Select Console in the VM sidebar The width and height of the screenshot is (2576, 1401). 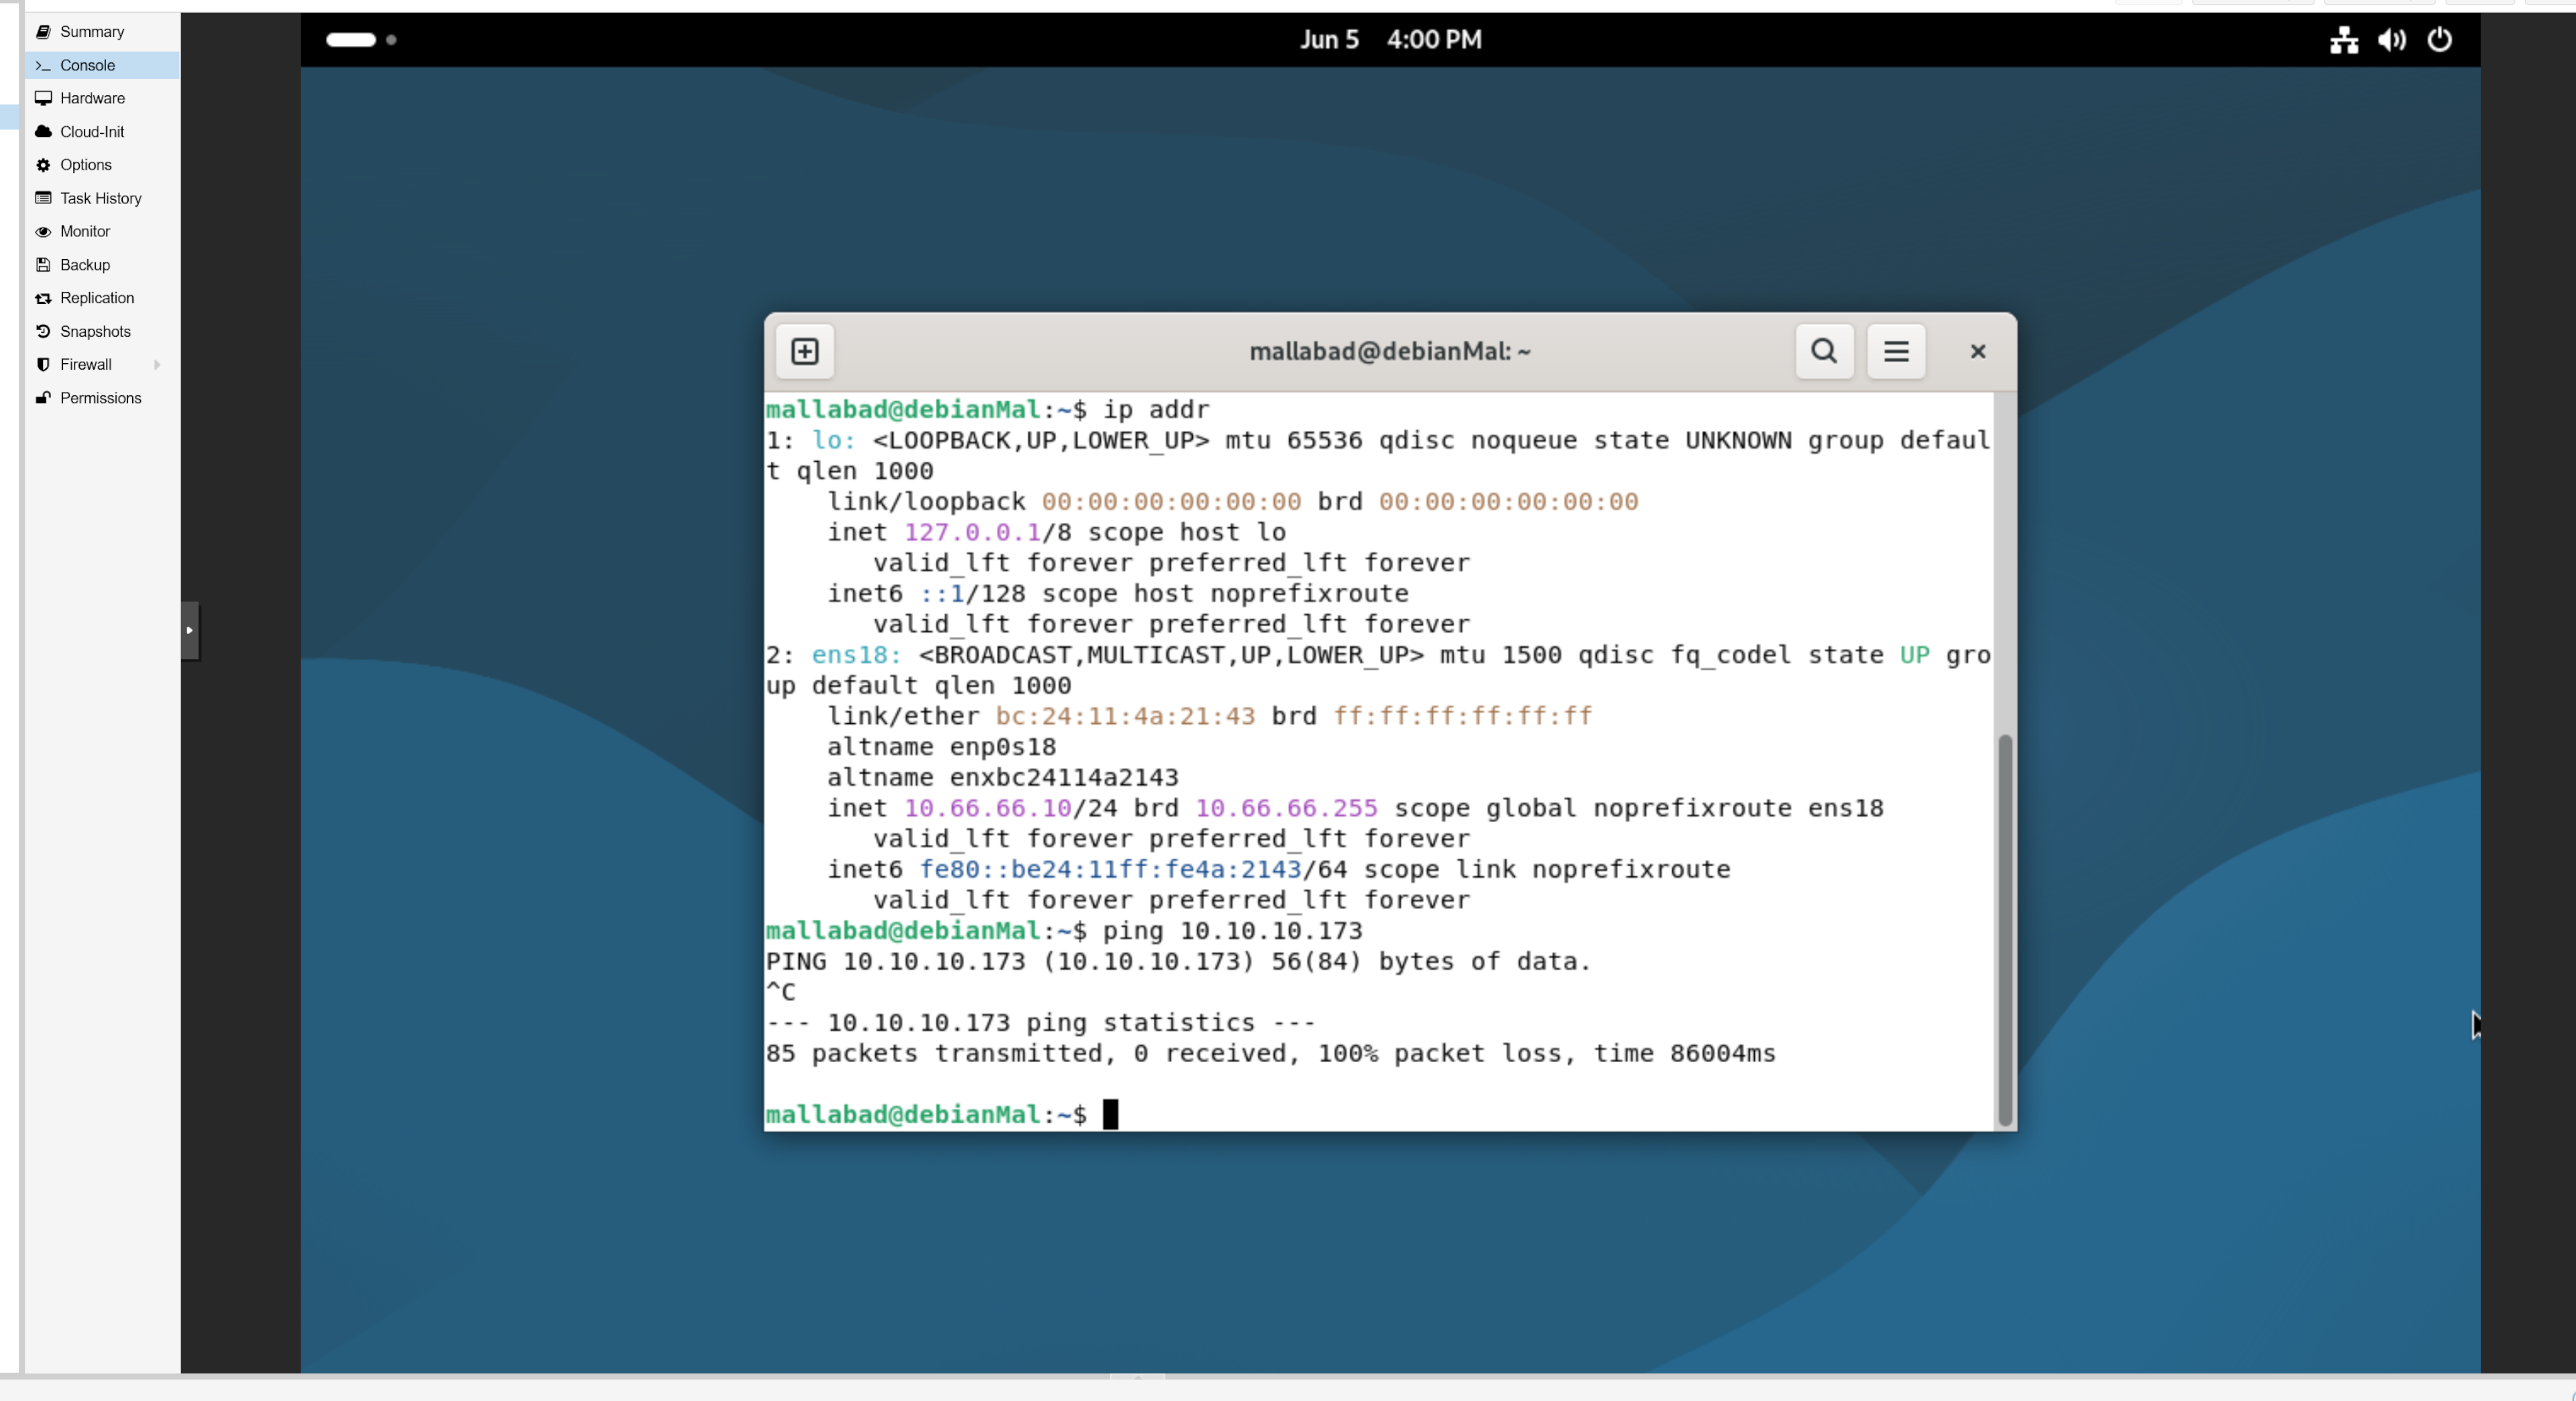click(x=102, y=65)
